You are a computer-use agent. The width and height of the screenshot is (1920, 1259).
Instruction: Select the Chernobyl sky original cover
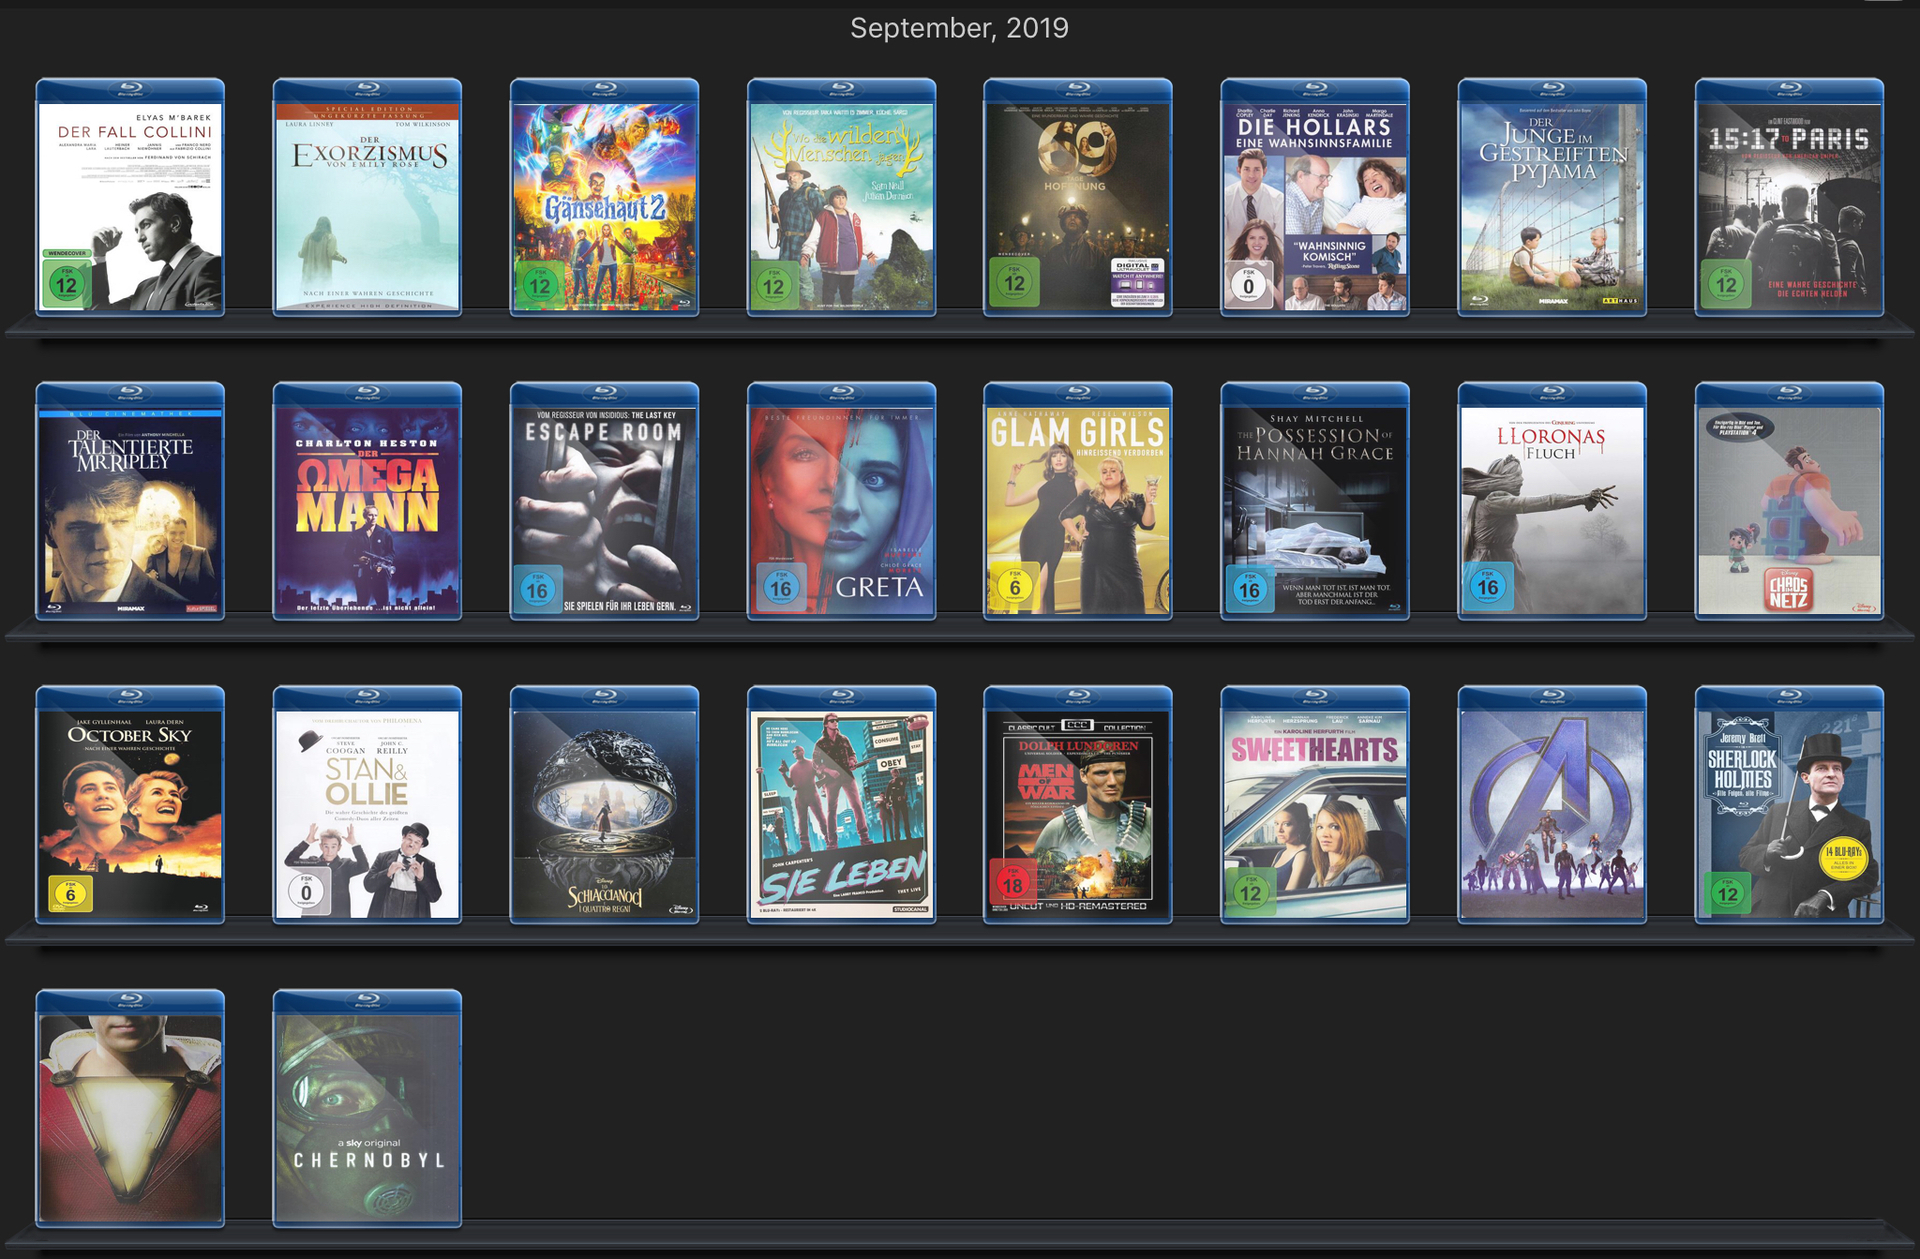point(367,1109)
